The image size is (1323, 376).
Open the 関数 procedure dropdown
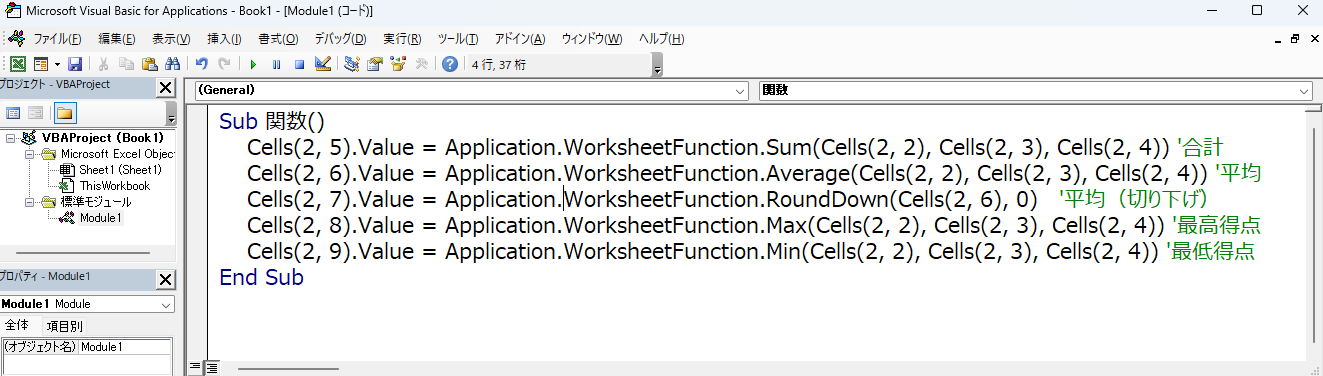(x=1035, y=90)
